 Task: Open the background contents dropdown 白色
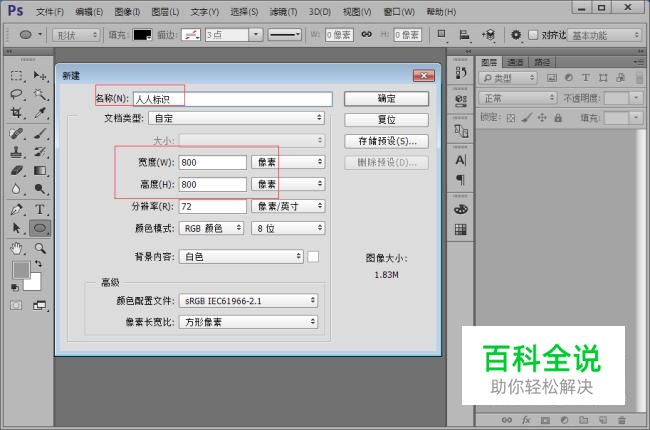(x=241, y=257)
